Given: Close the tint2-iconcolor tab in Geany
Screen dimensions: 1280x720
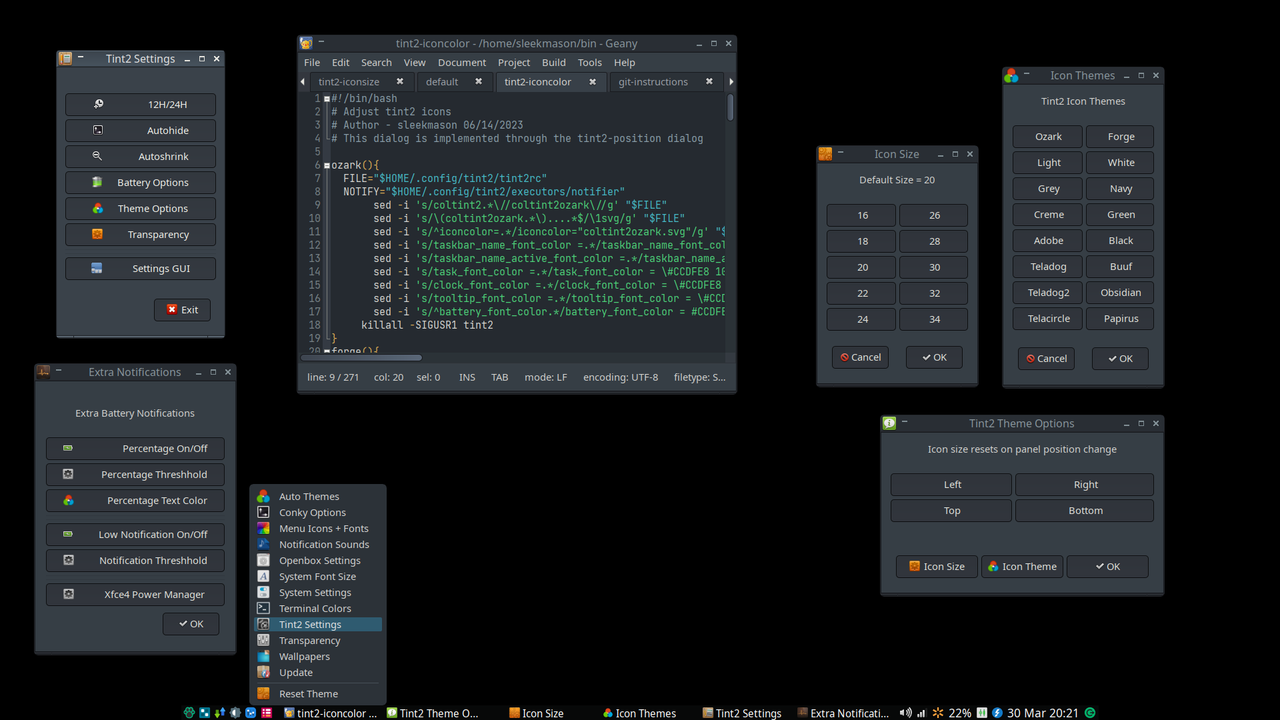Looking at the screenshot, I should 592,82.
